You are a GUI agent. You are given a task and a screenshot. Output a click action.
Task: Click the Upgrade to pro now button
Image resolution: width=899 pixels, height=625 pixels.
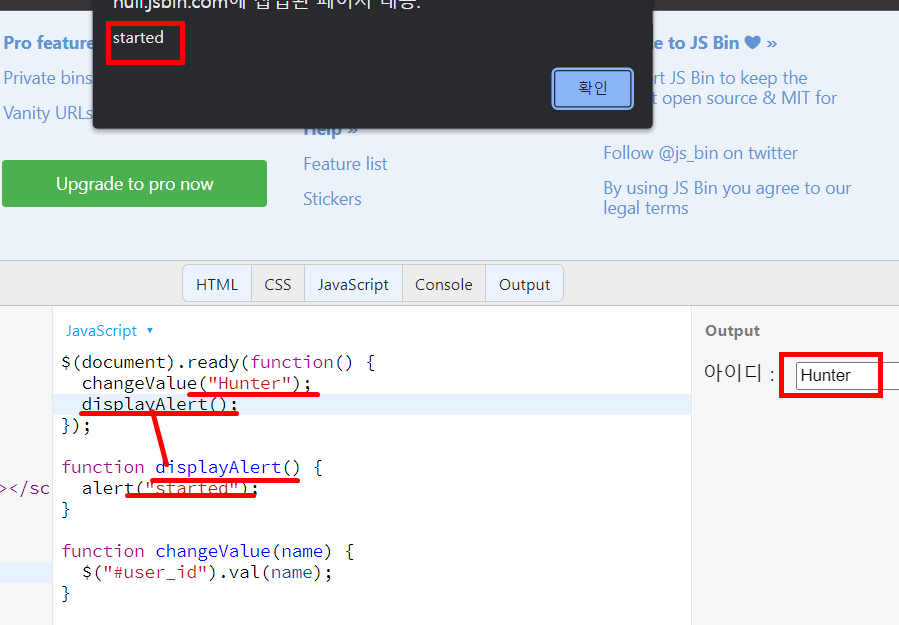(135, 183)
